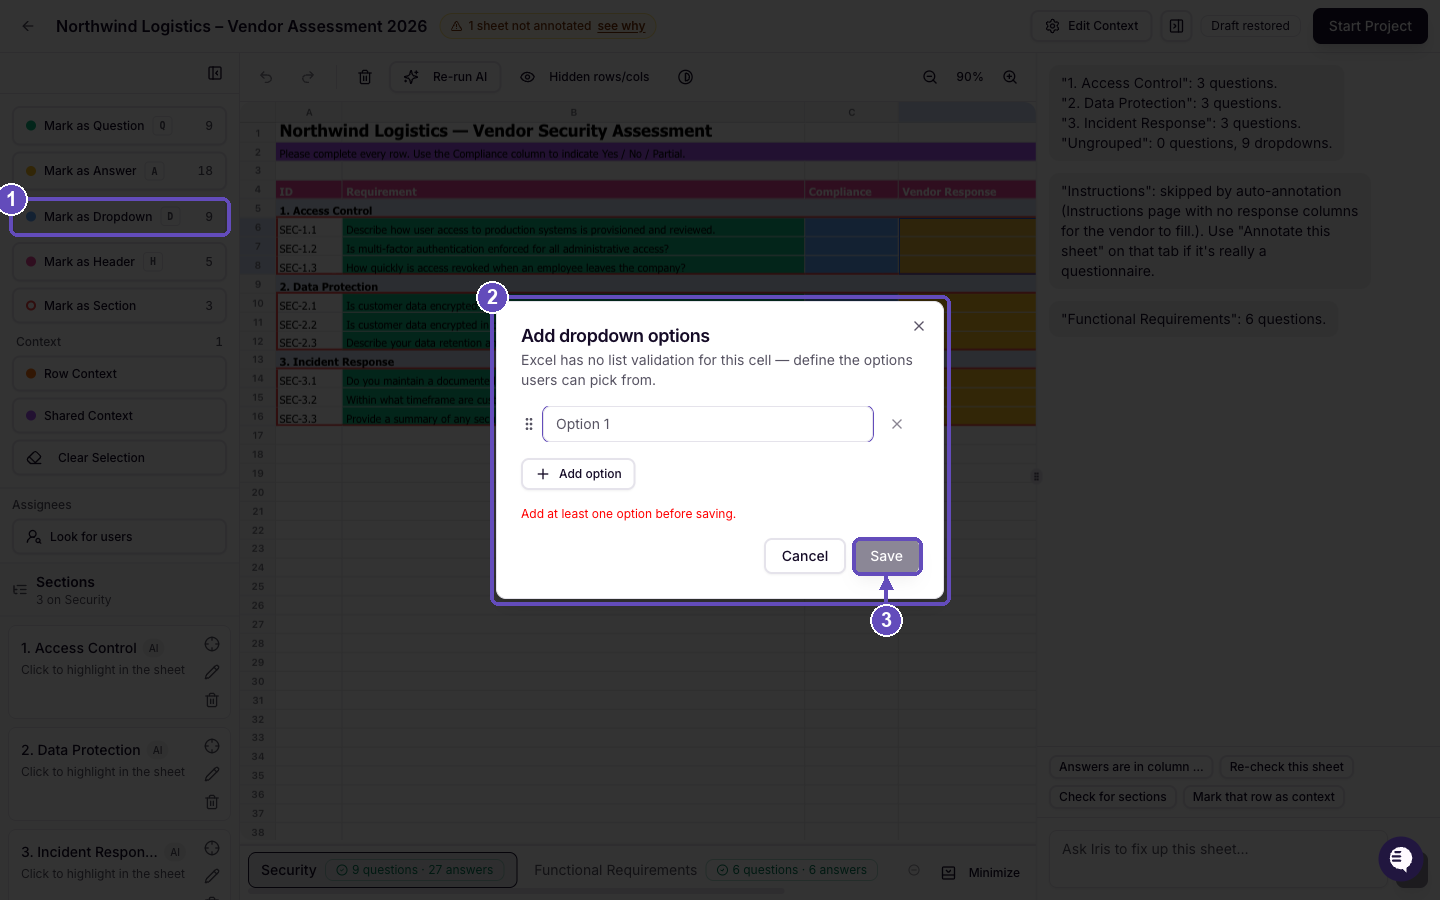Viewport: 1440px width, 900px height.
Task: Select Mark as Header annotation mode
Action: pyautogui.click(x=120, y=262)
